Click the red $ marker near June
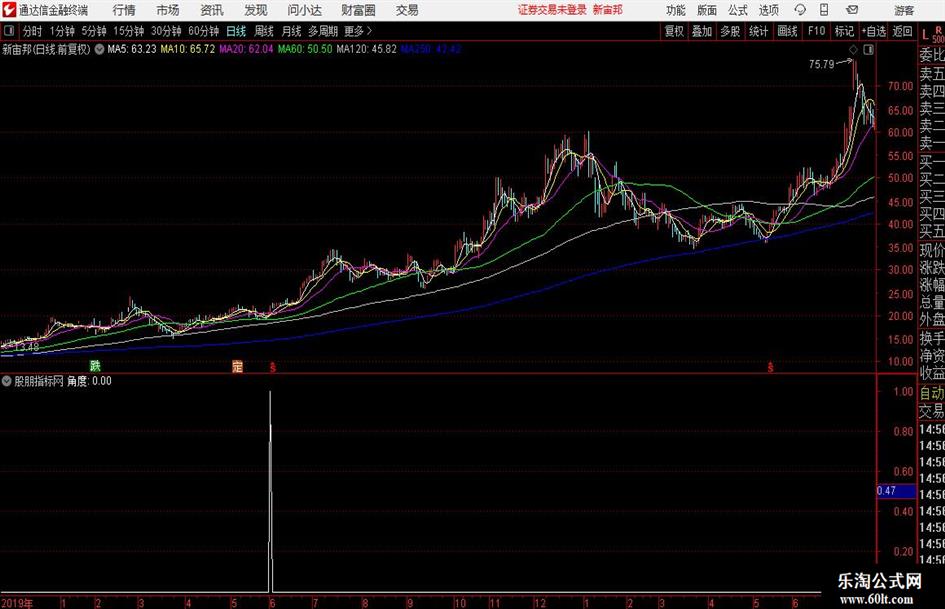The height and width of the screenshot is (609, 945). click(x=273, y=367)
